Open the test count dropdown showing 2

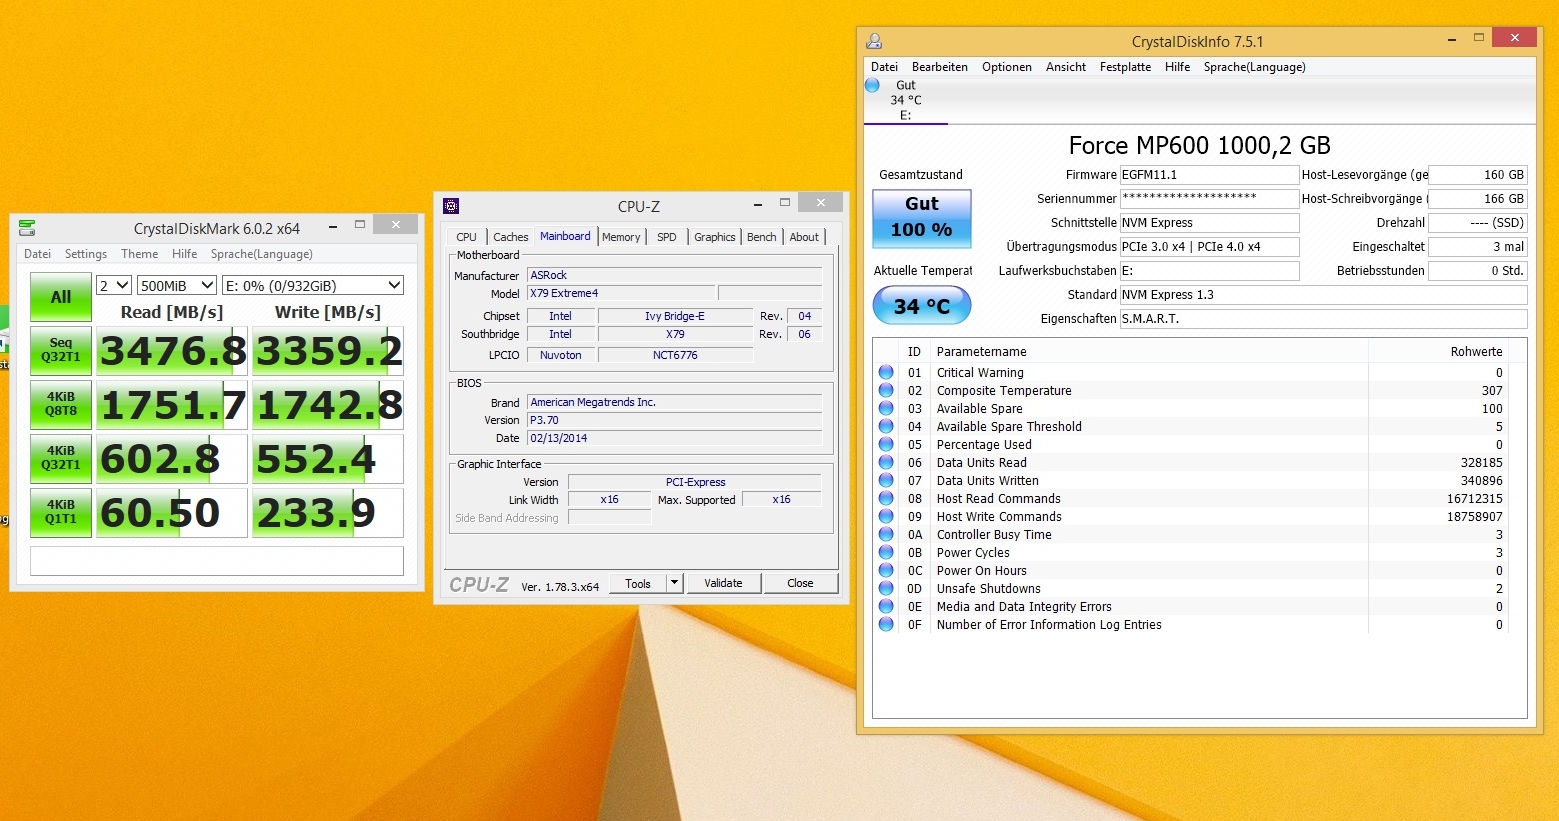(x=114, y=285)
